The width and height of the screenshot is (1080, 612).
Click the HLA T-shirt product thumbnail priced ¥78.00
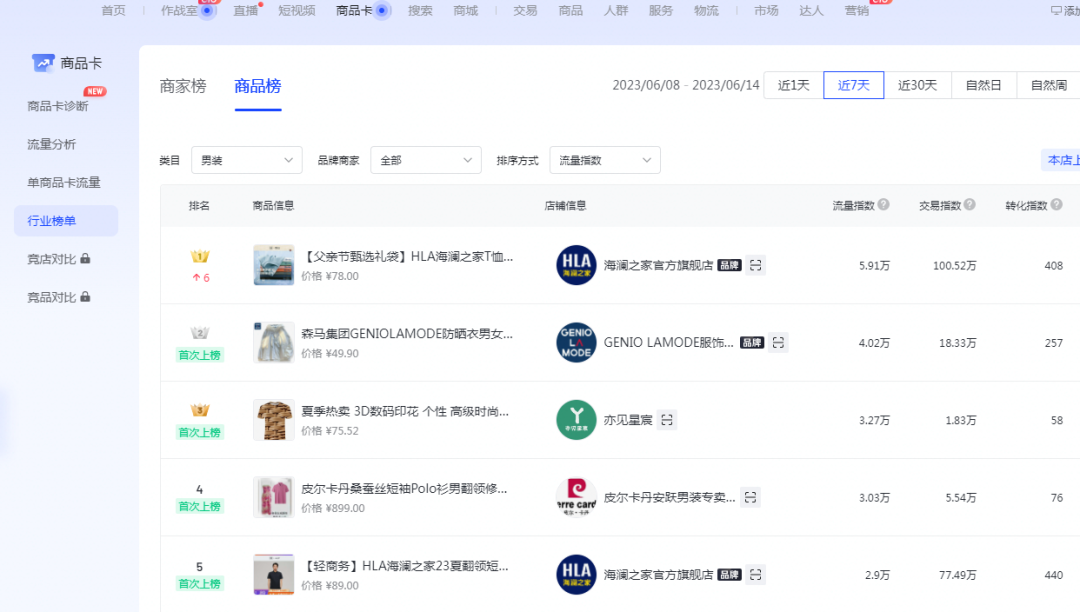(273, 265)
